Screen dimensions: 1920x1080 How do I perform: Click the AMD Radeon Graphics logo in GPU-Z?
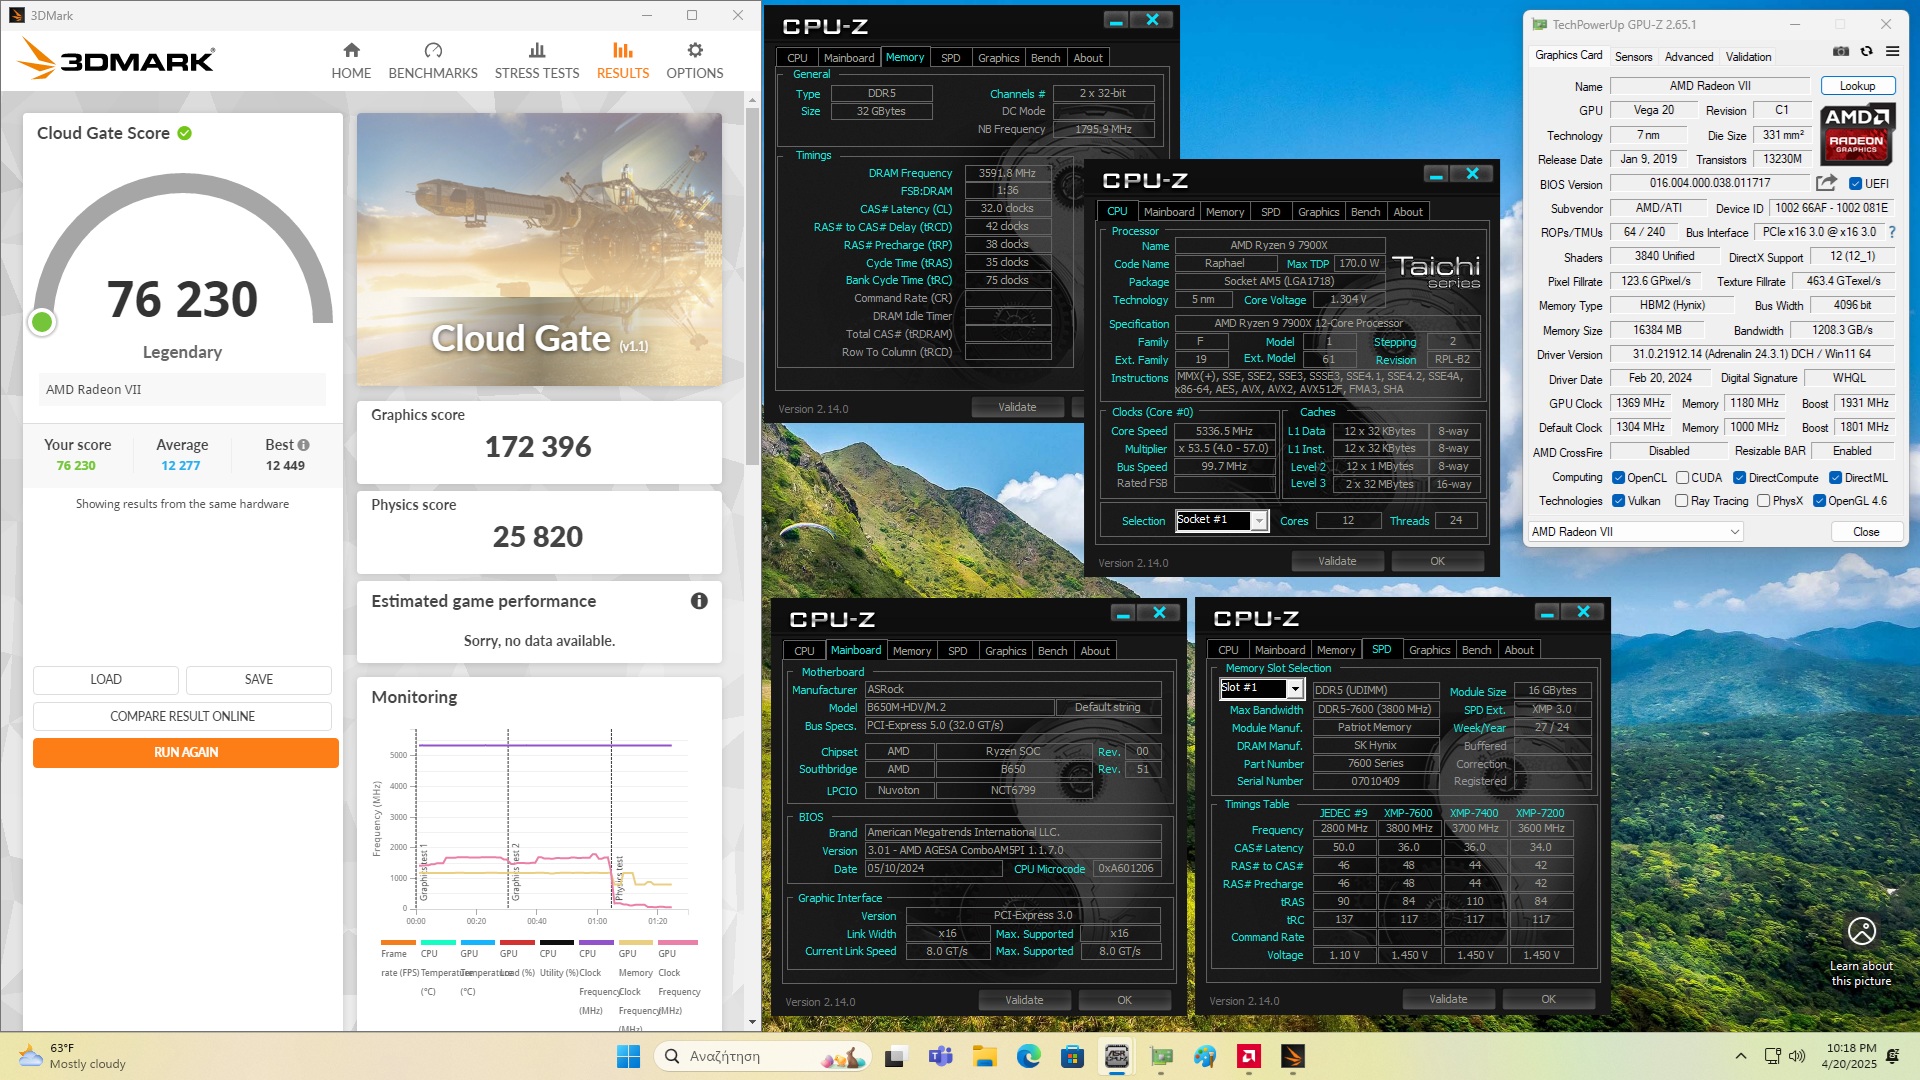tap(1856, 135)
